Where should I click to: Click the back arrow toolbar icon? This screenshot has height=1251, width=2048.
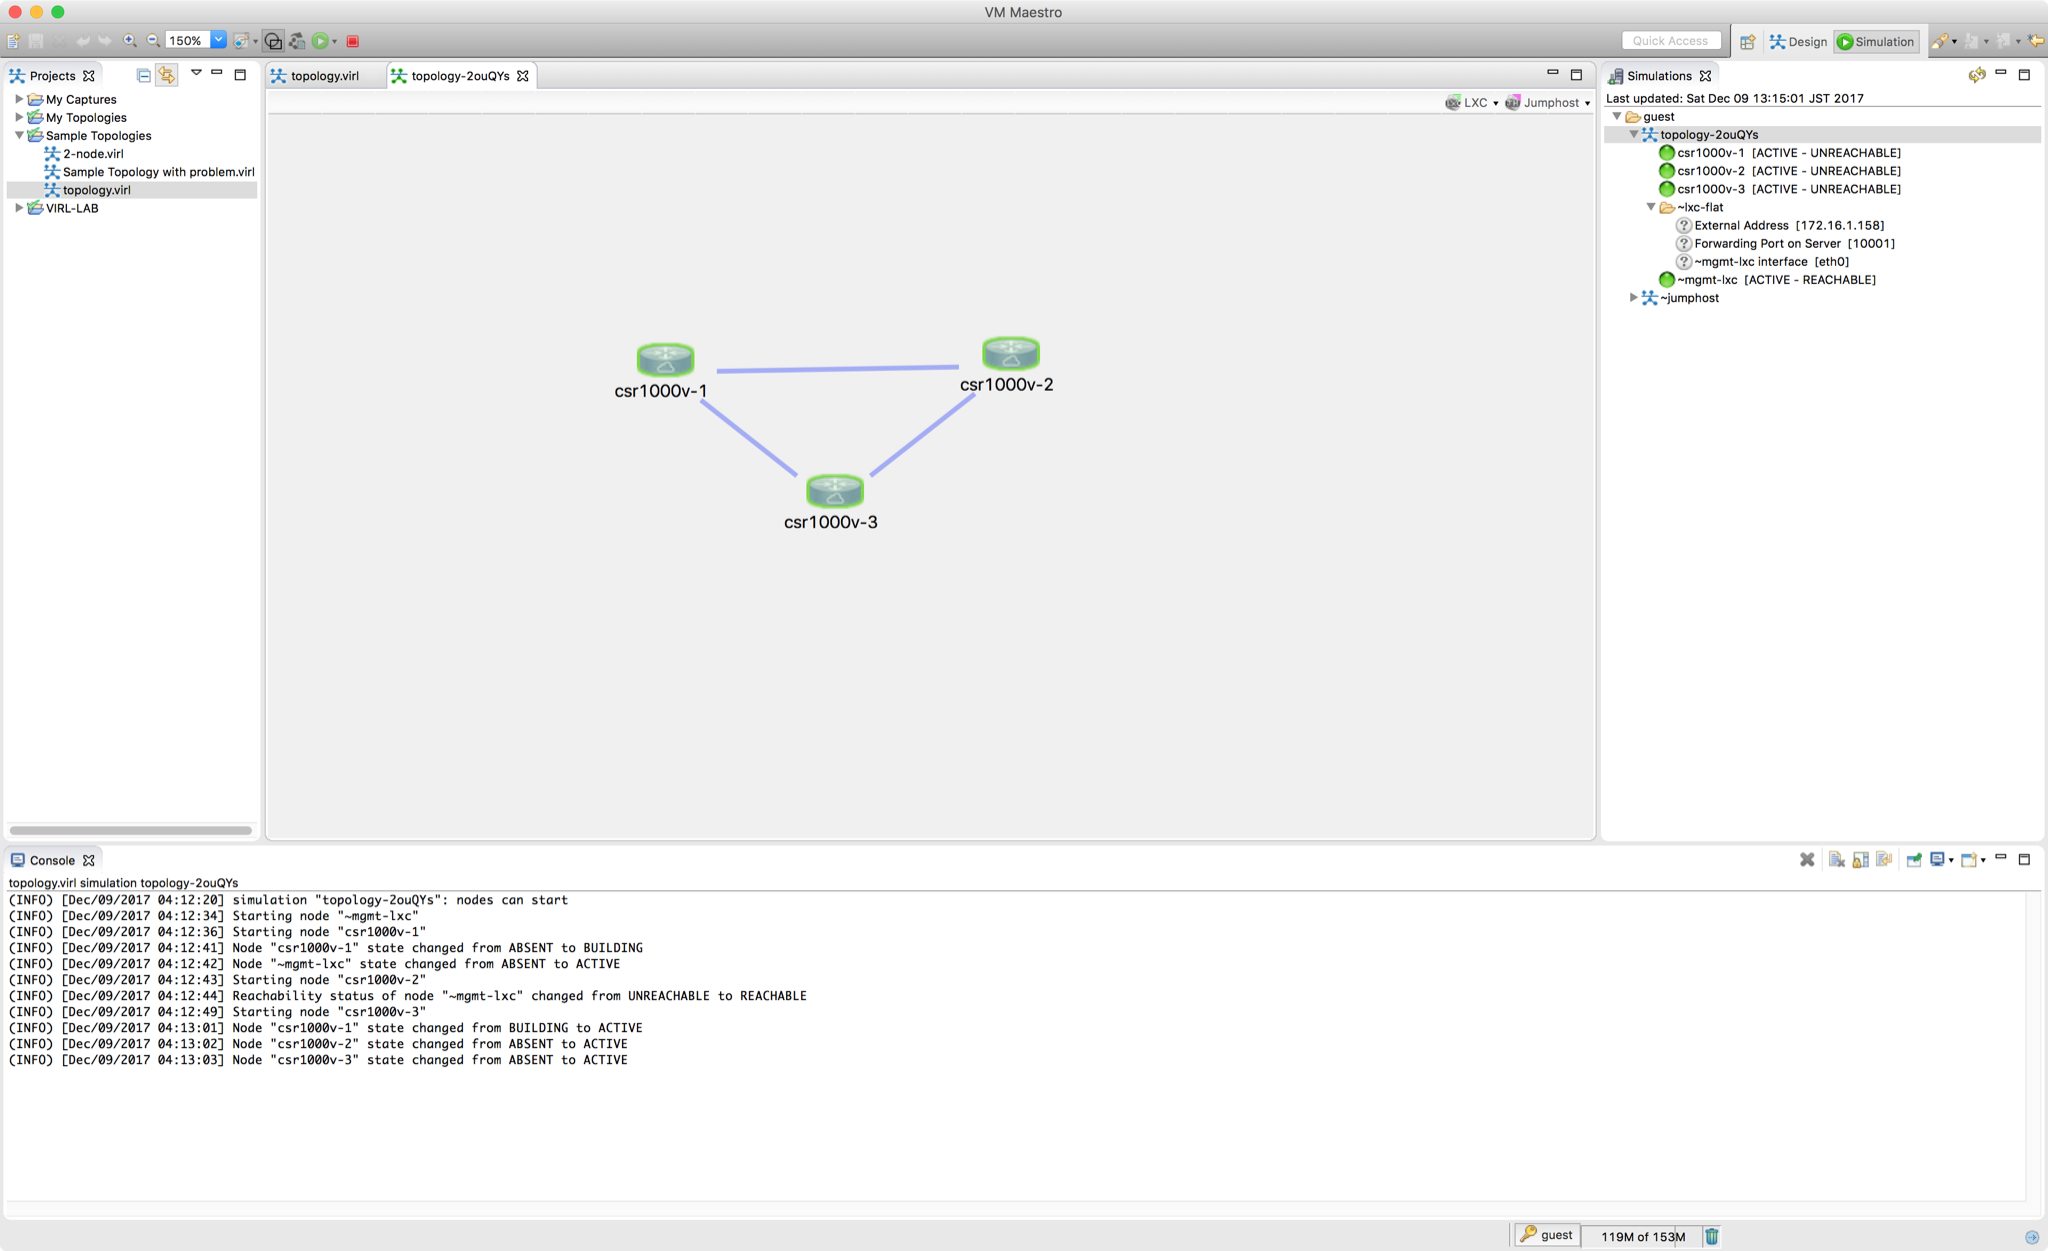point(2035,41)
